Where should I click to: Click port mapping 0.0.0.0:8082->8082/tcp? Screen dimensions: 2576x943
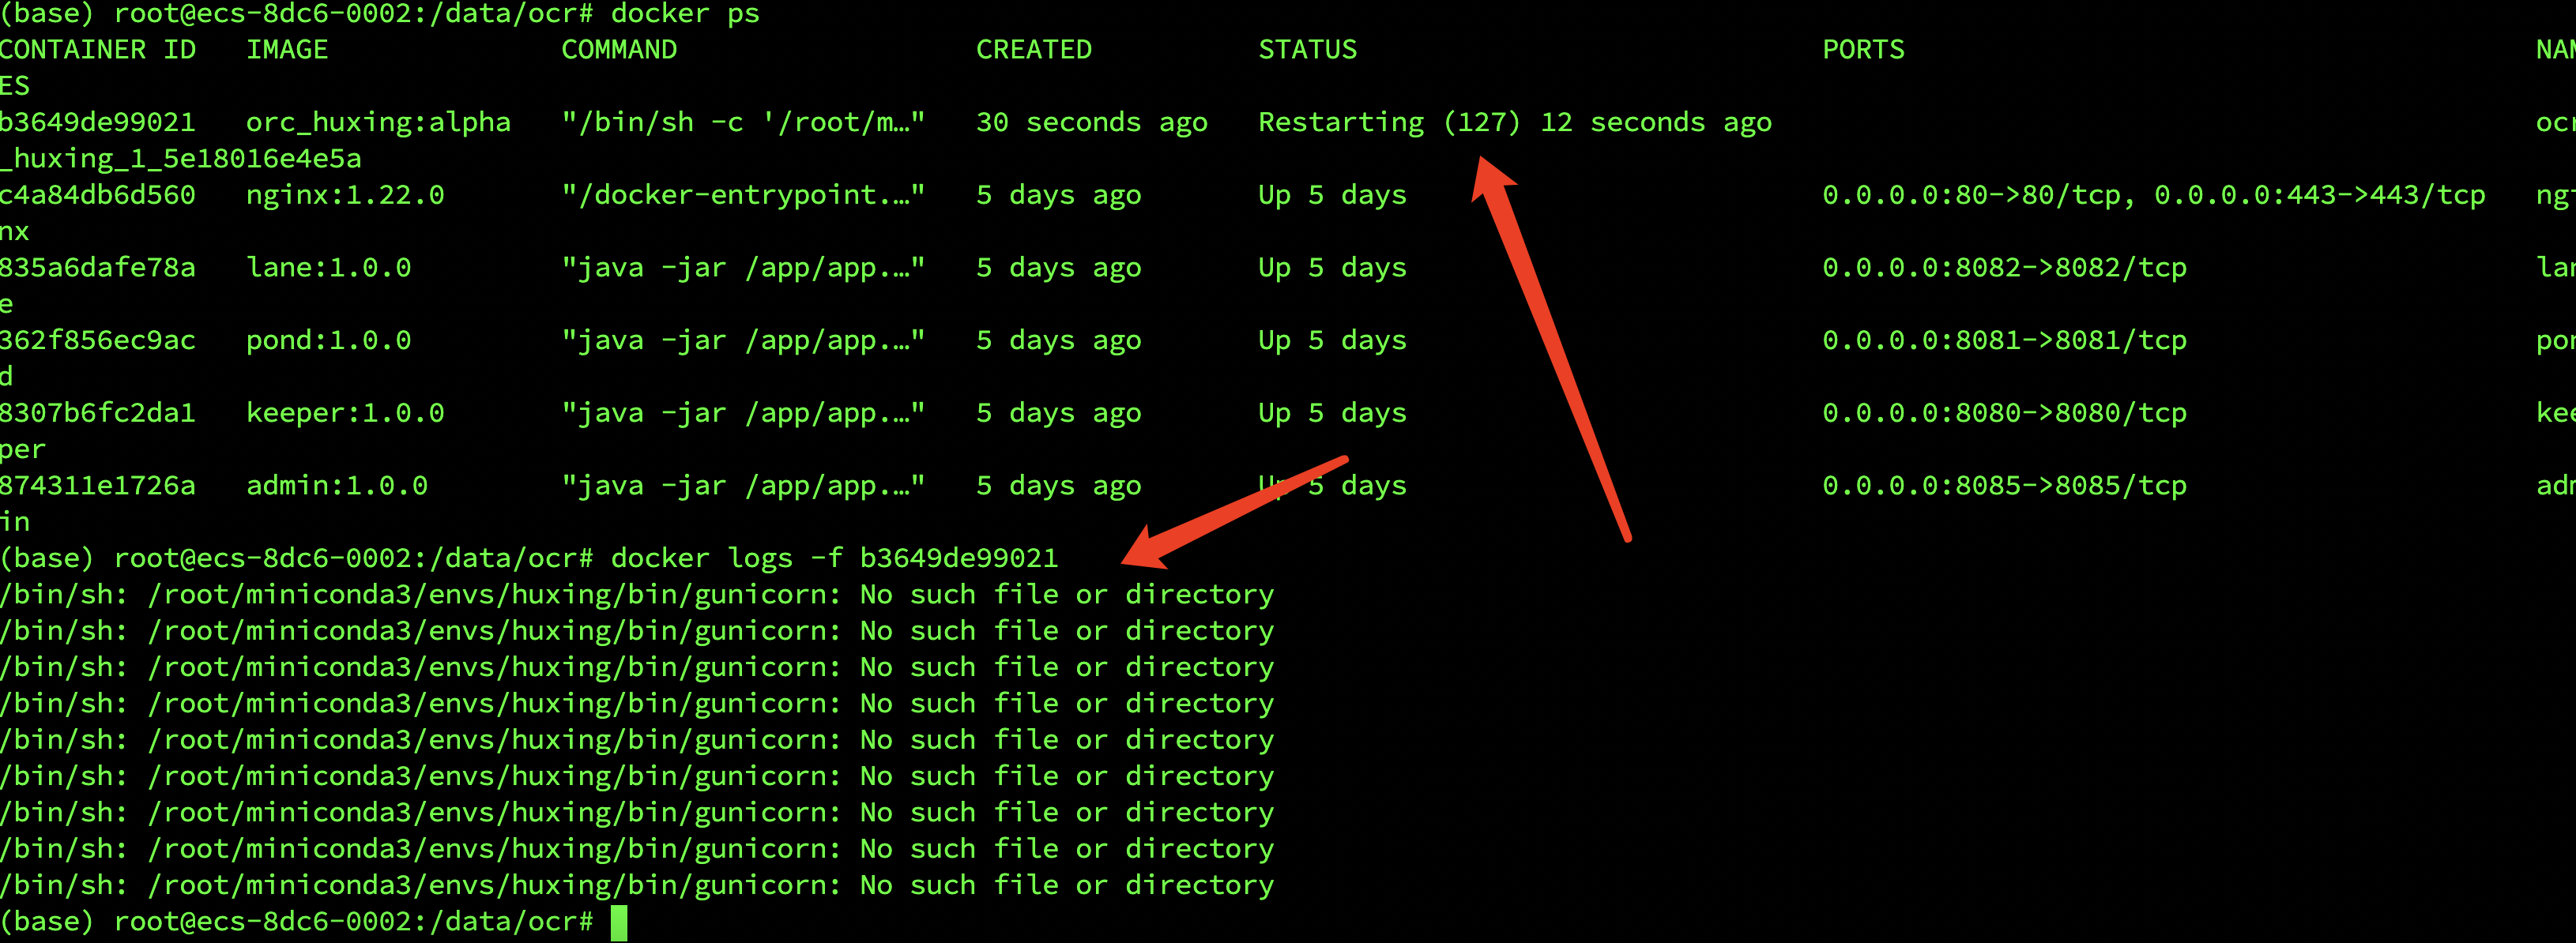[x=2003, y=268]
